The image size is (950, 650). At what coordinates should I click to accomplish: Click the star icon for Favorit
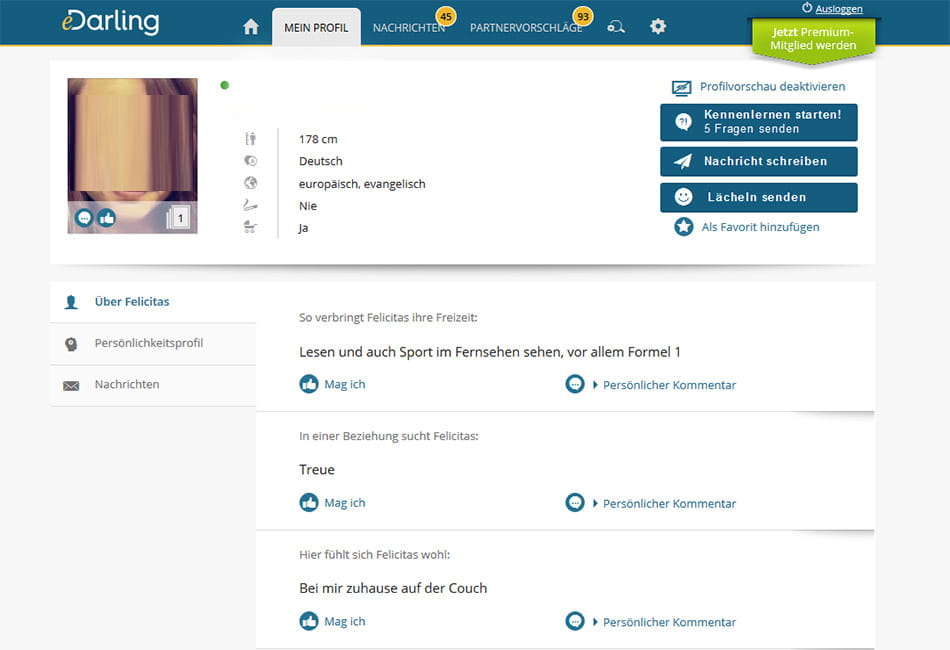pyautogui.click(x=683, y=227)
